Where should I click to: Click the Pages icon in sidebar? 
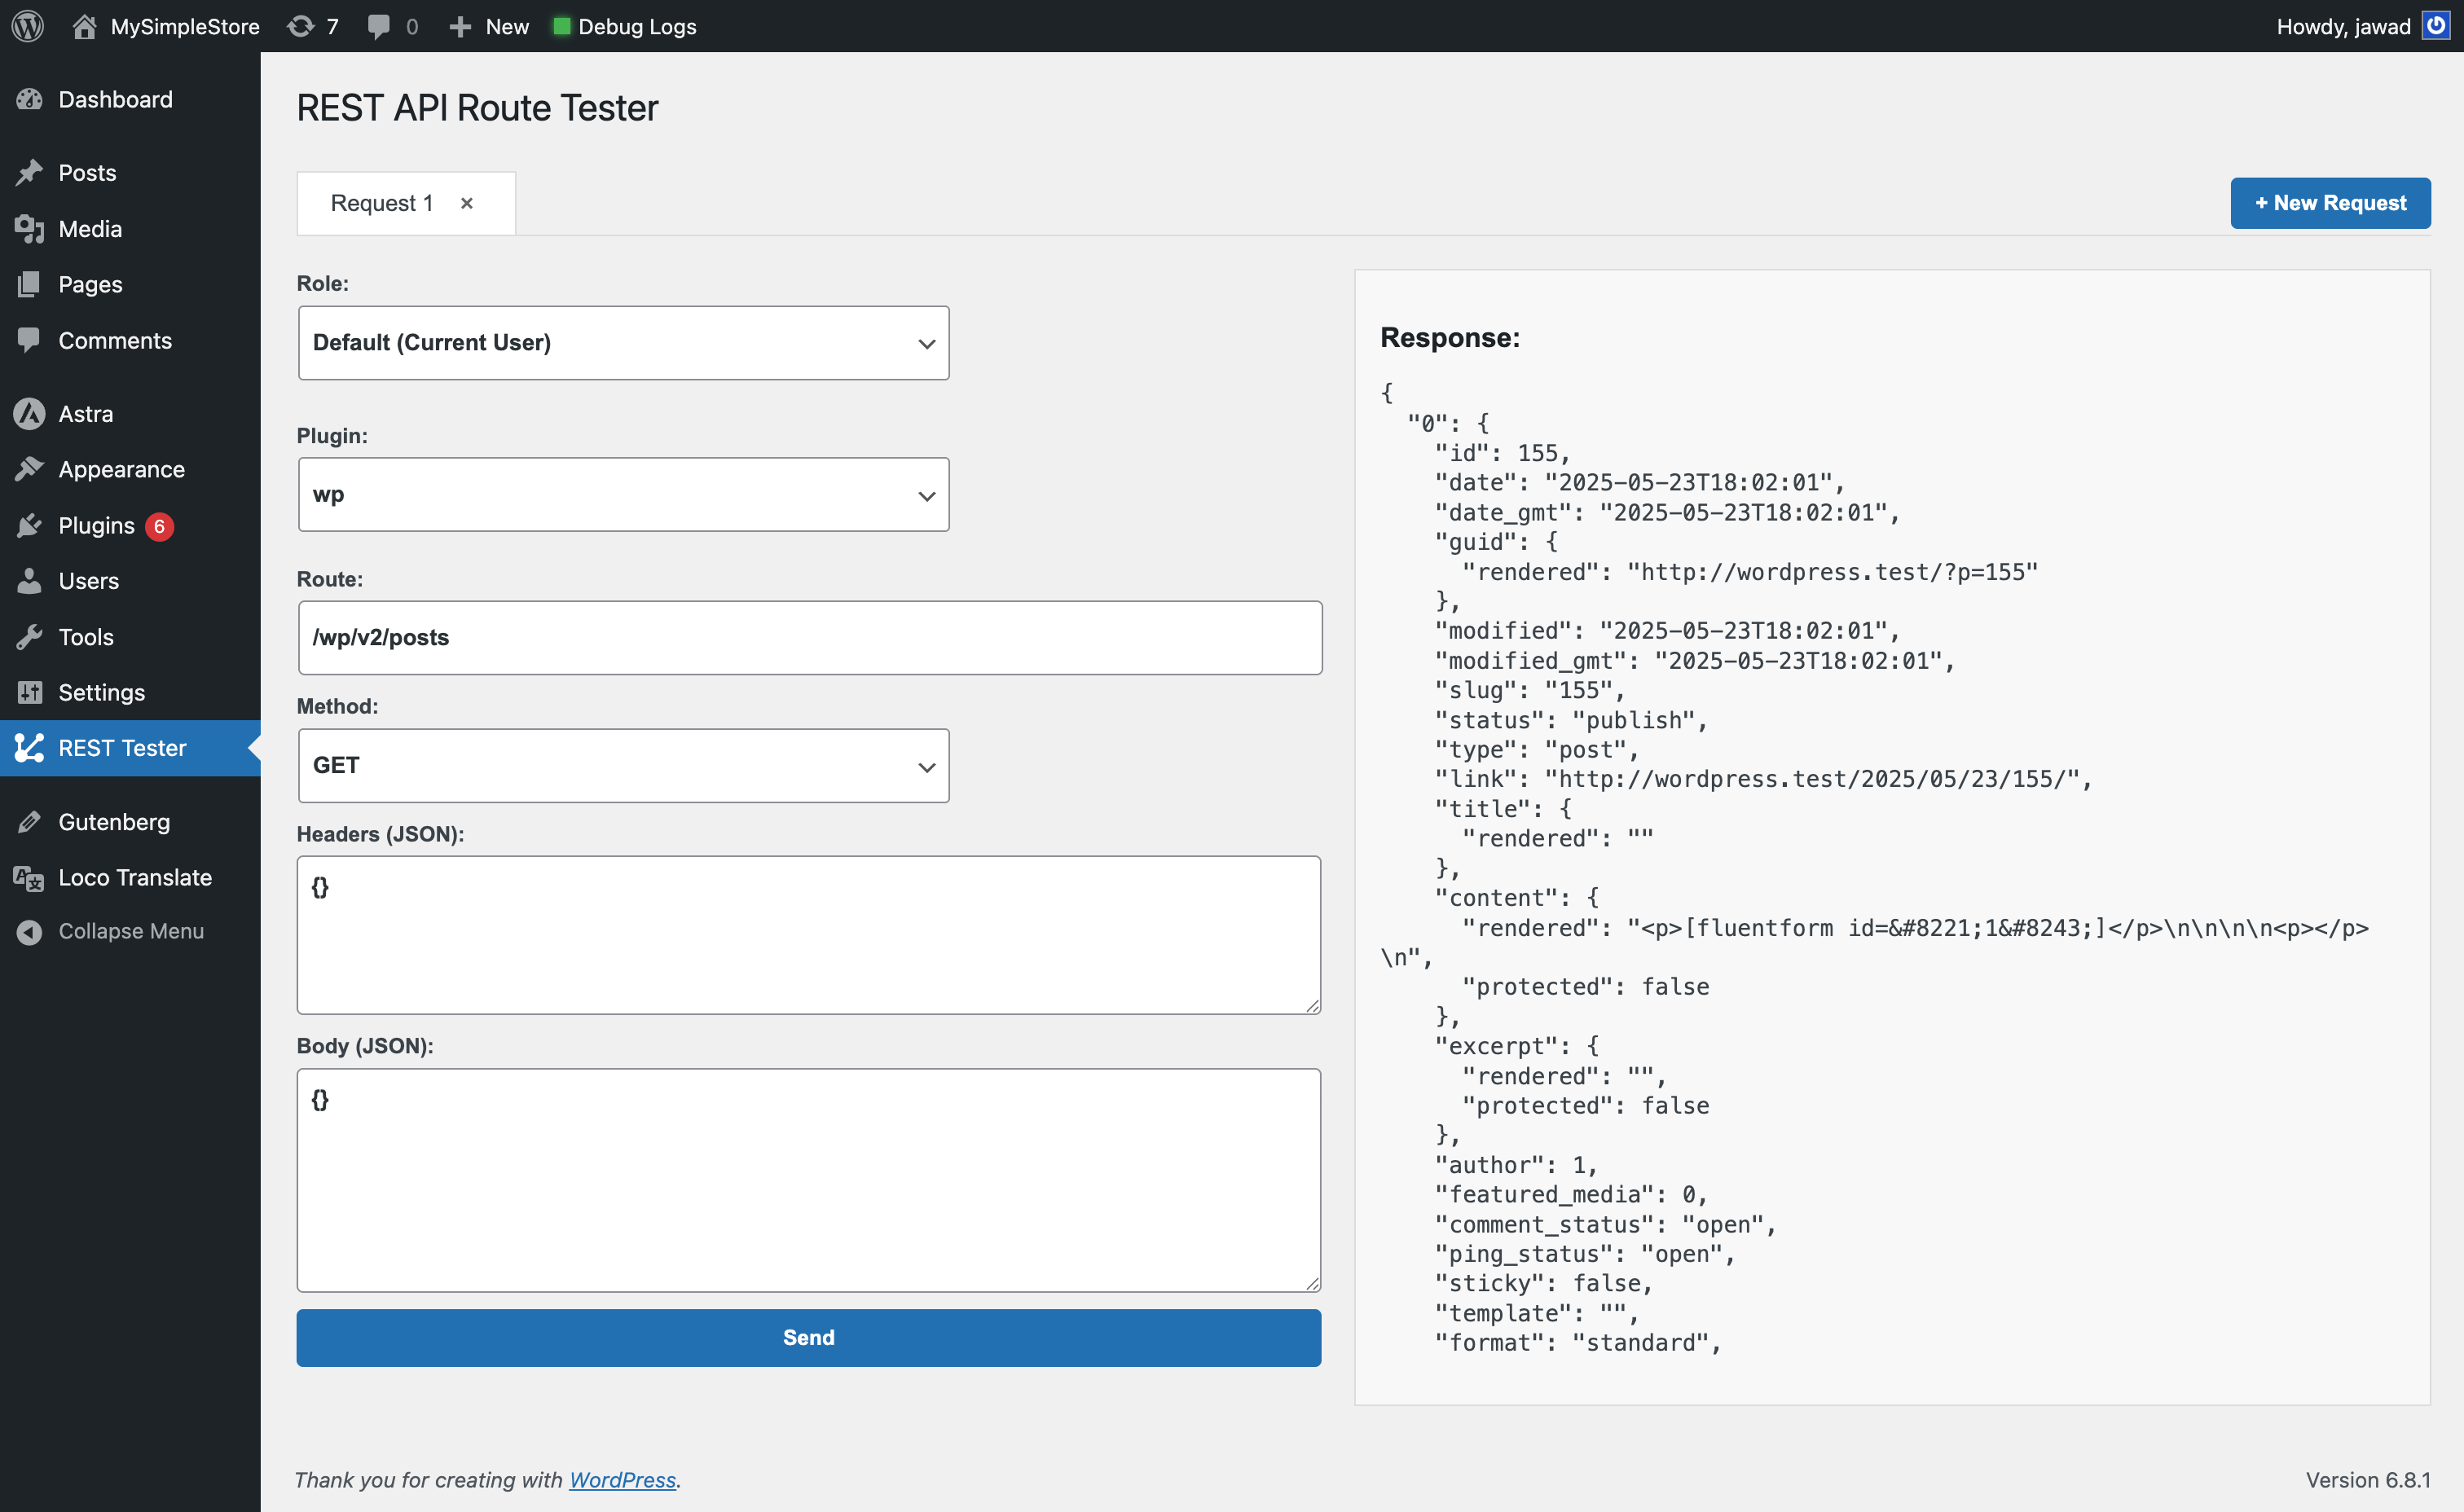point(30,284)
